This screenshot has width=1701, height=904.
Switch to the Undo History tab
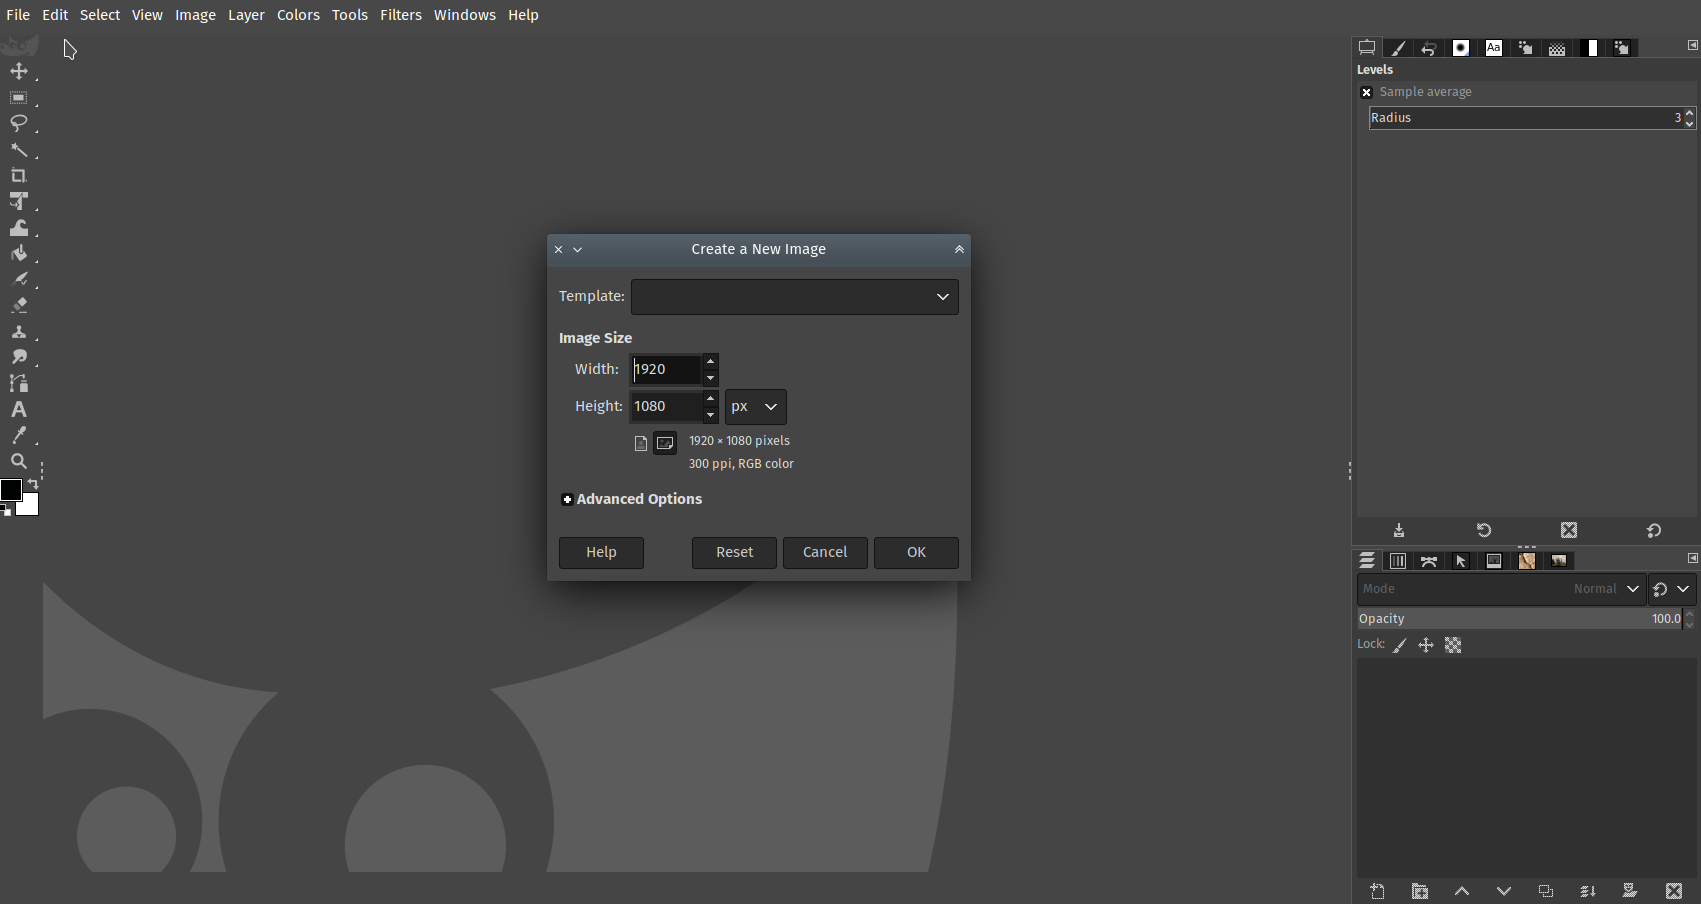click(1430, 48)
